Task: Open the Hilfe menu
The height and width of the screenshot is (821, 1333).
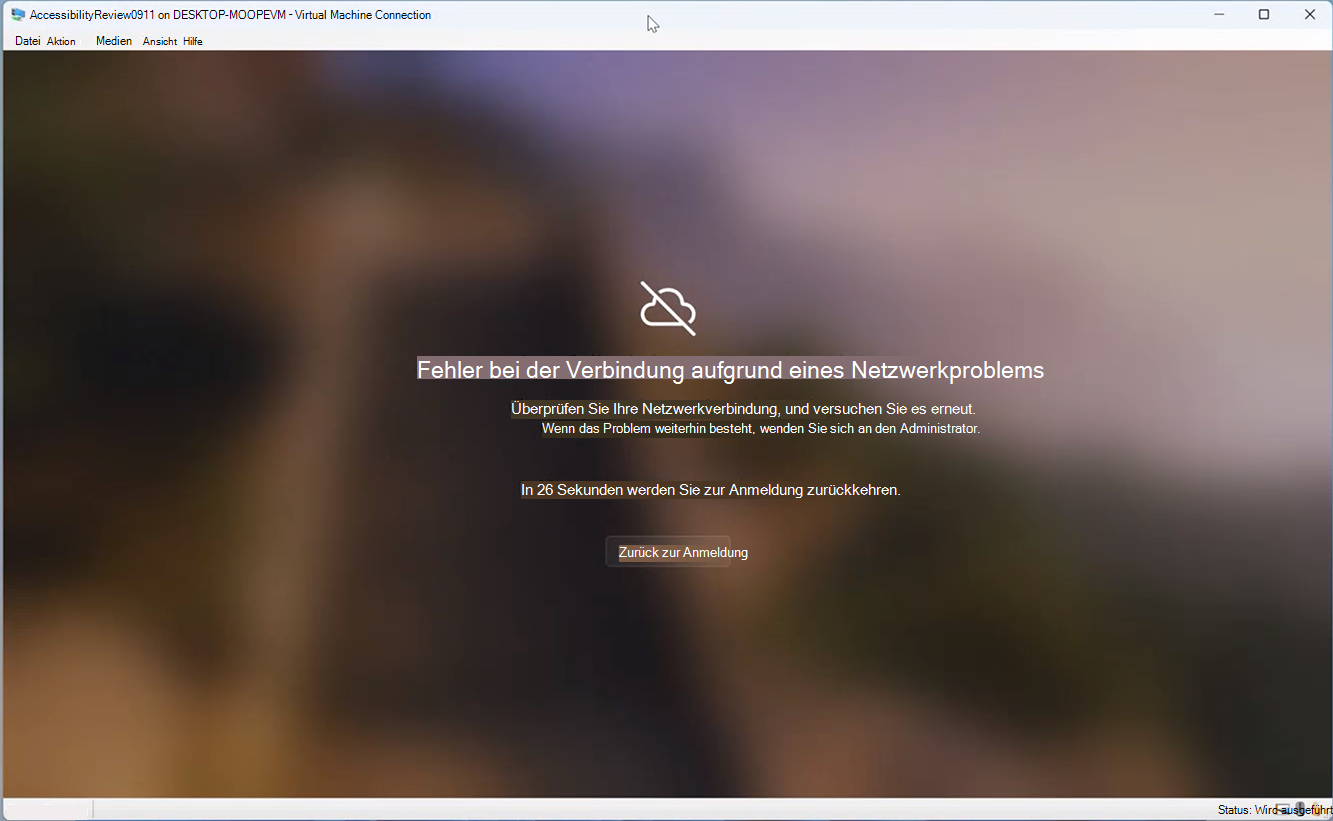Action: coord(193,41)
